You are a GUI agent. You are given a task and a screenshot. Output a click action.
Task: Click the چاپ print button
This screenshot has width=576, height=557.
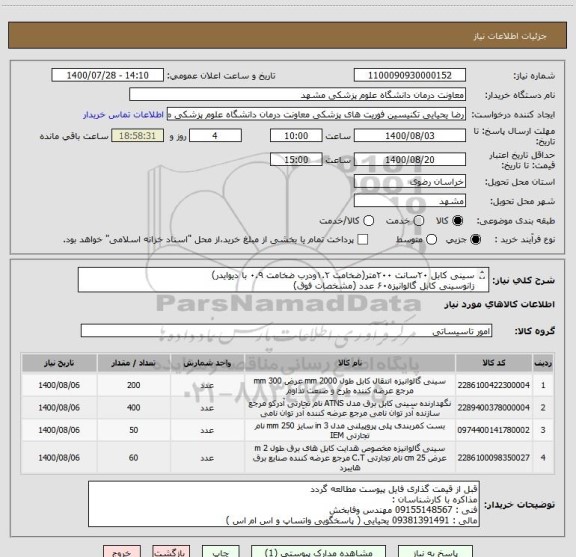pos(220,552)
